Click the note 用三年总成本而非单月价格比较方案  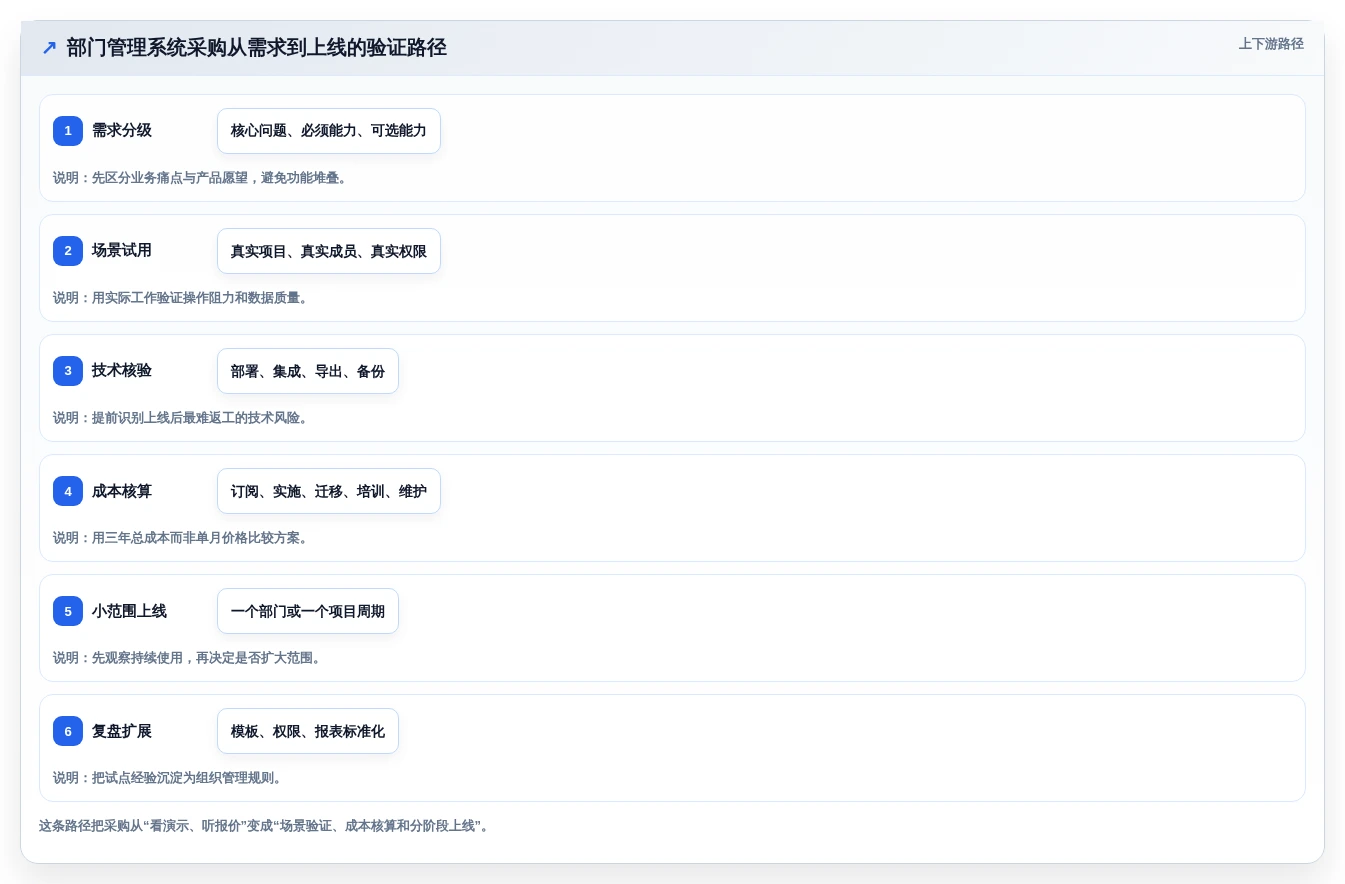(x=180, y=538)
